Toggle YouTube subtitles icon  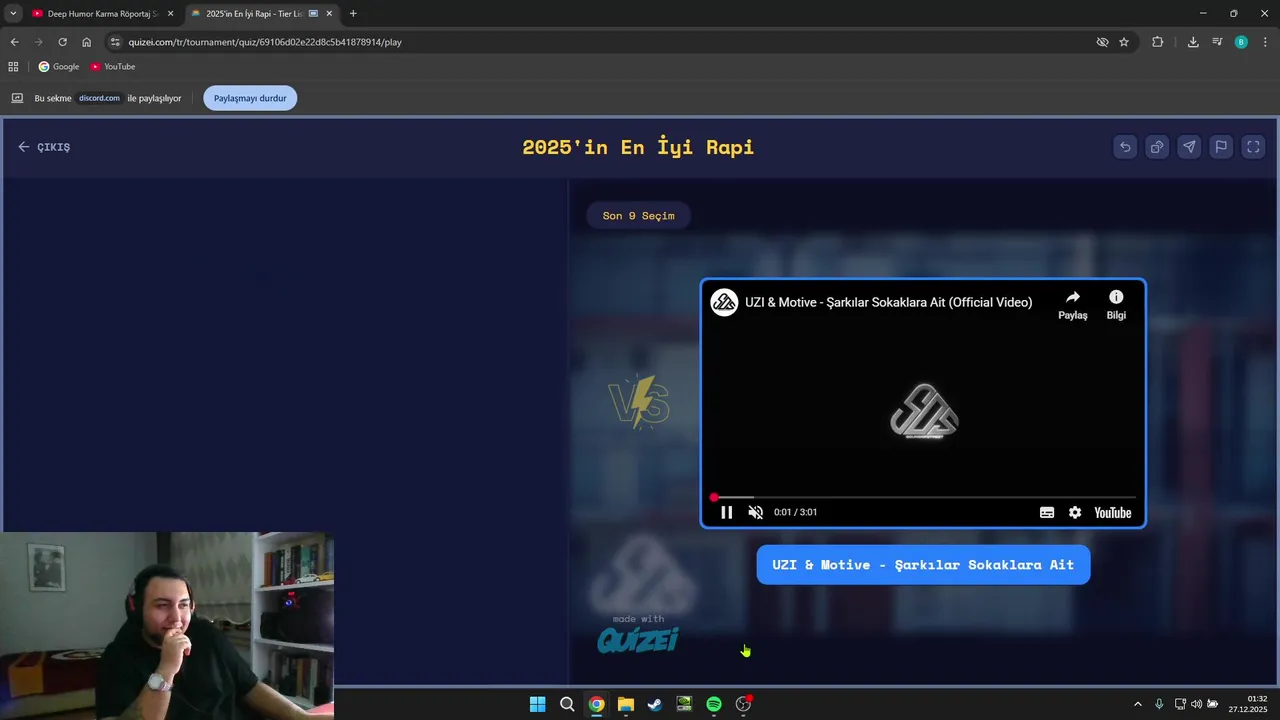(x=1047, y=512)
